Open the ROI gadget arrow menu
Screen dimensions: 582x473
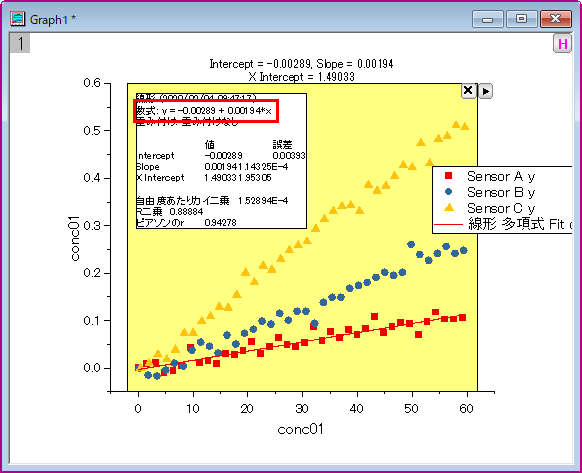(x=485, y=91)
